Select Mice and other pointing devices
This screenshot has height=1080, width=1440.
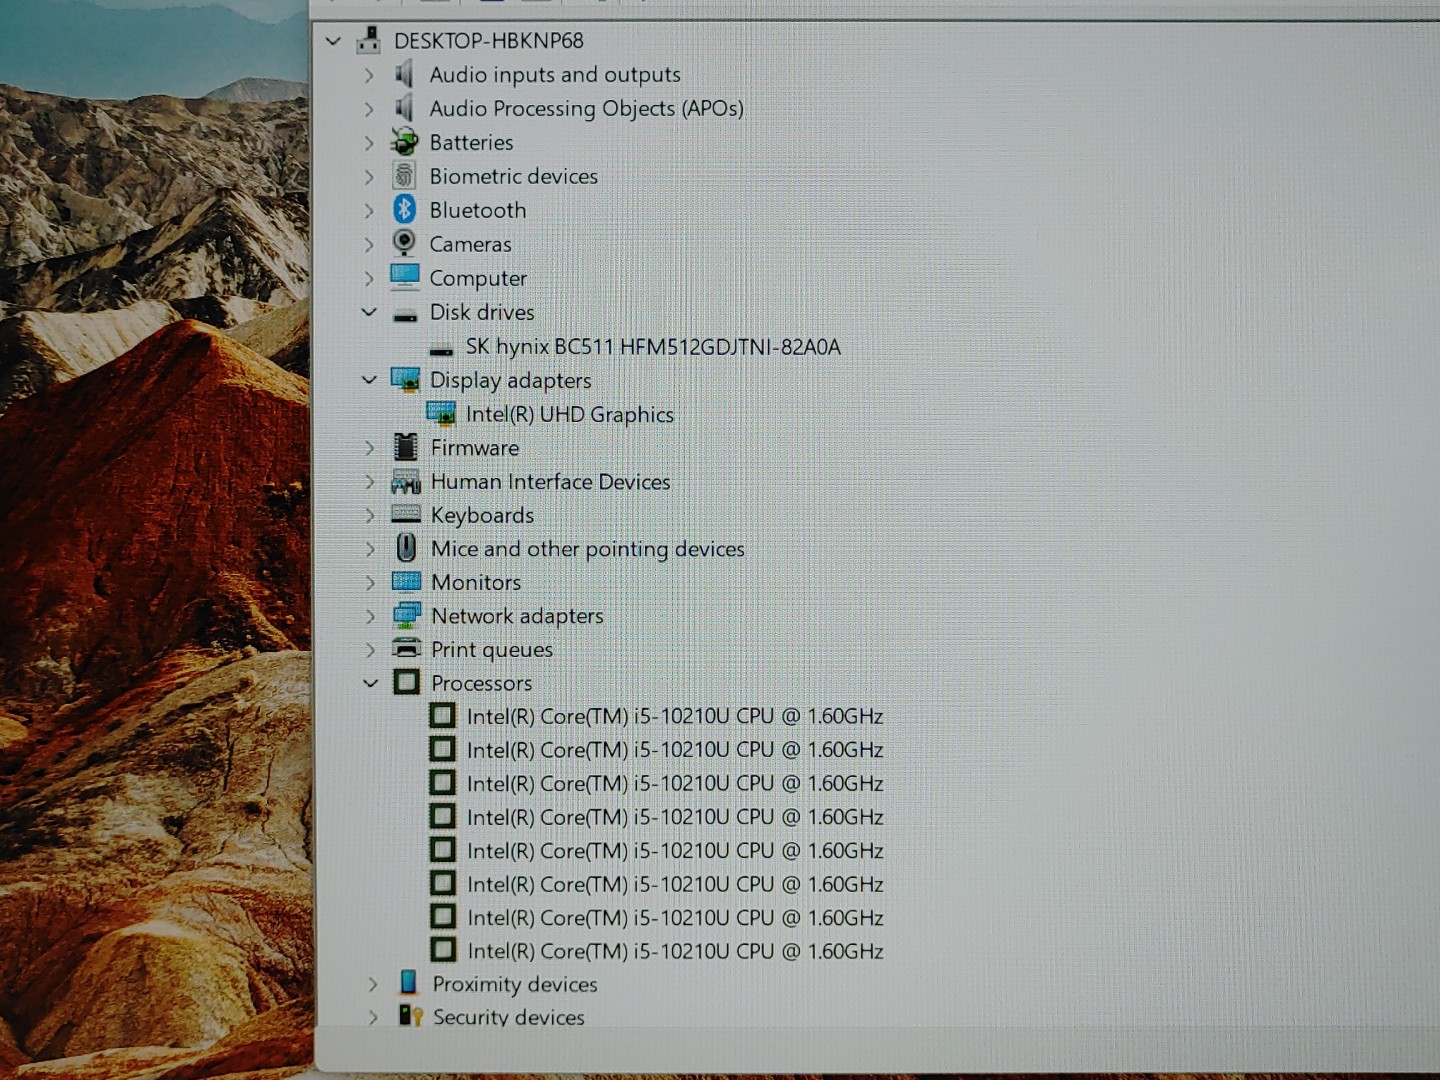pos(587,548)
